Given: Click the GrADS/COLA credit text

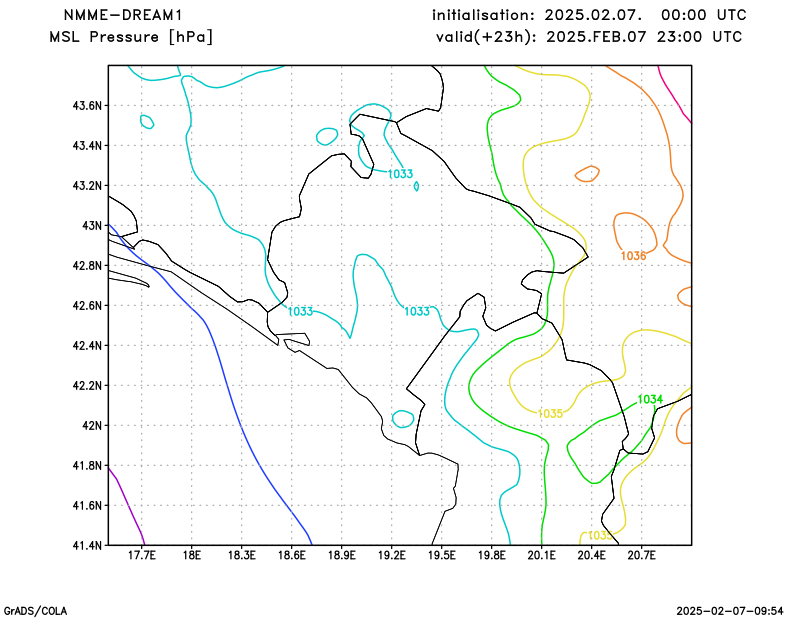Looking at the screenshot, I should 35,611.
